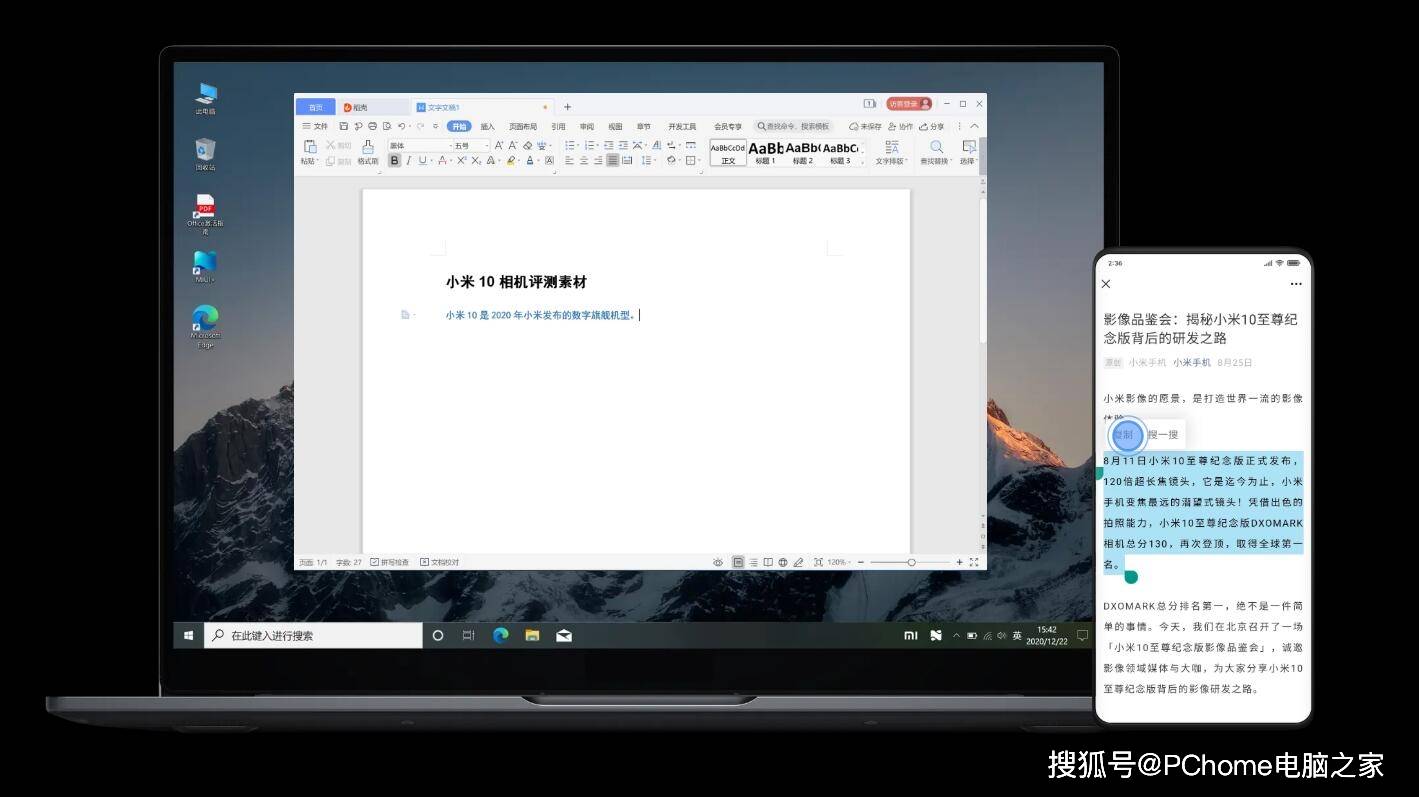Click the Undo arrow
This screenshot has height=797, width=1419.
click(401, 126)
